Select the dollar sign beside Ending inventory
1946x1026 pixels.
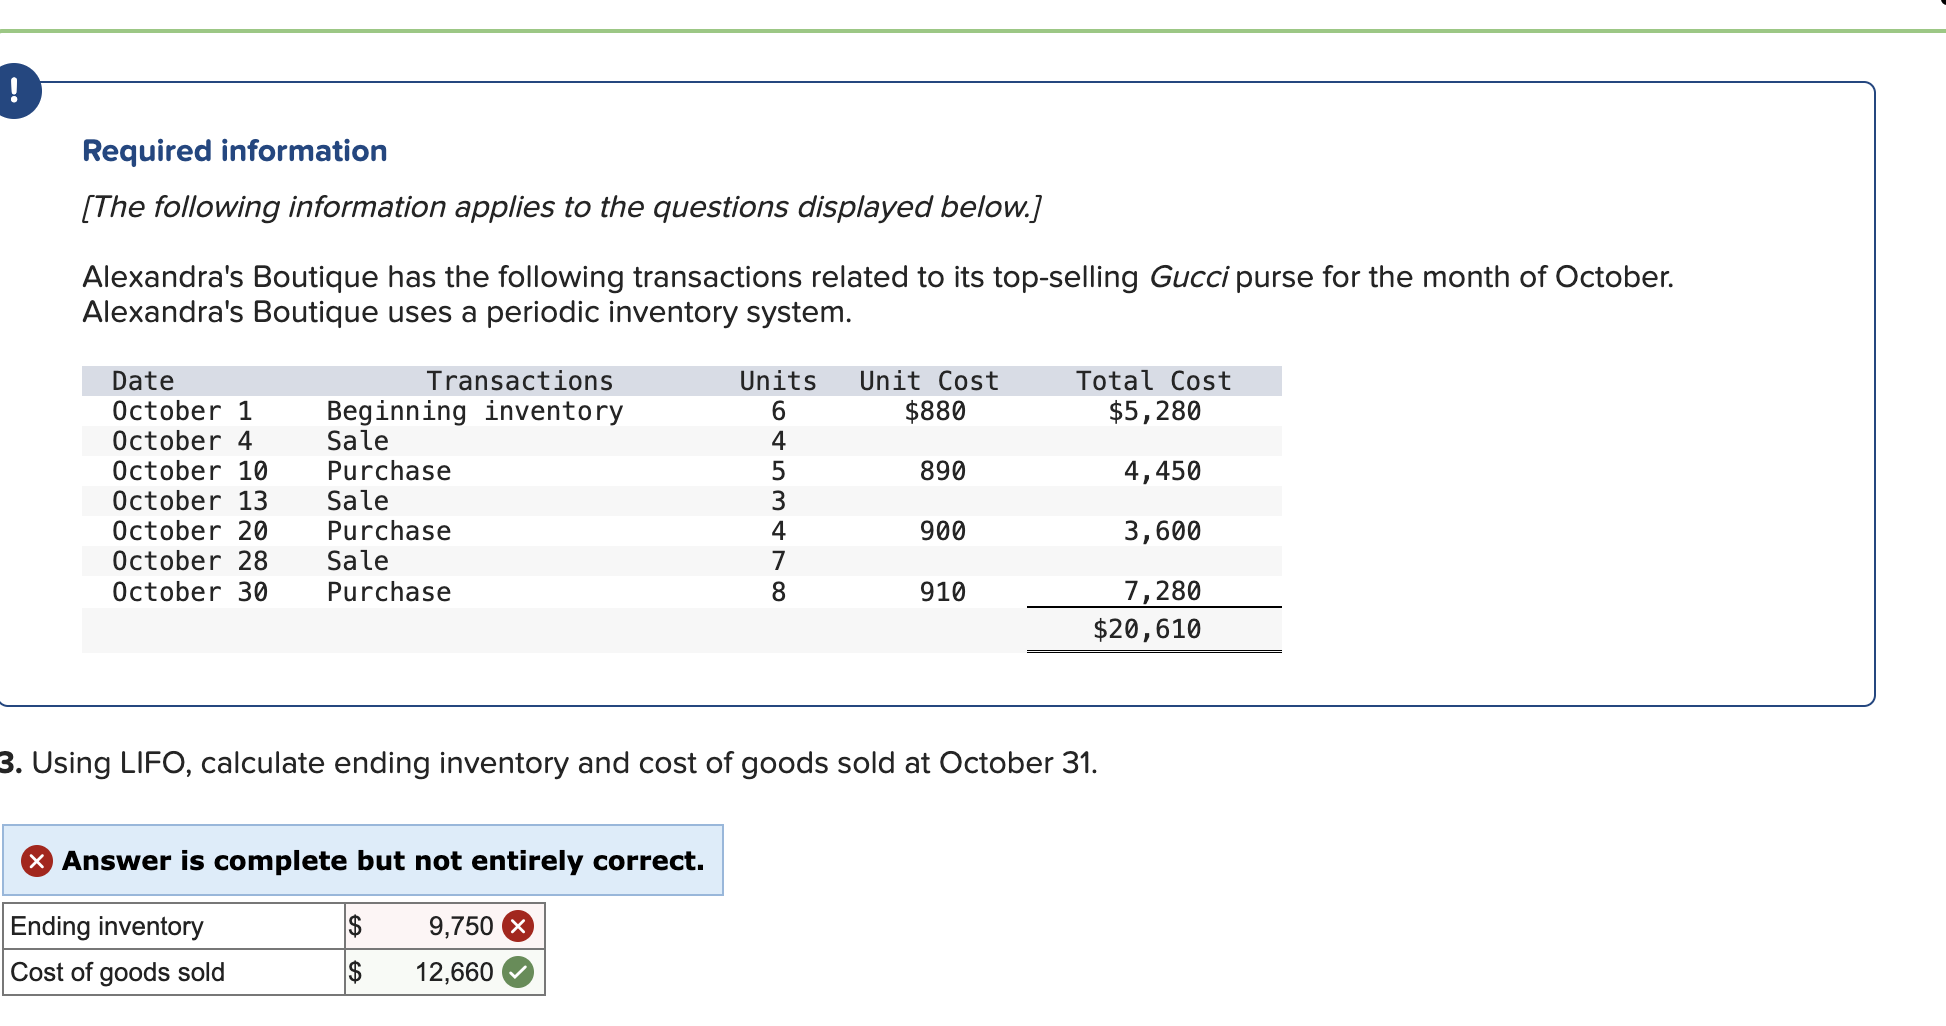click(x=356, y=926)
